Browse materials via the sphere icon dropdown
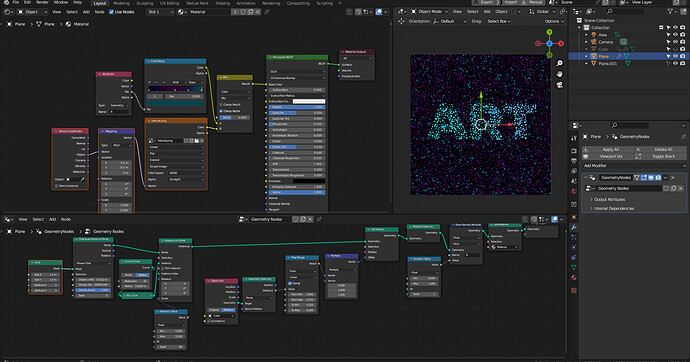The image size is (690, 362). [x=182, y=12]
